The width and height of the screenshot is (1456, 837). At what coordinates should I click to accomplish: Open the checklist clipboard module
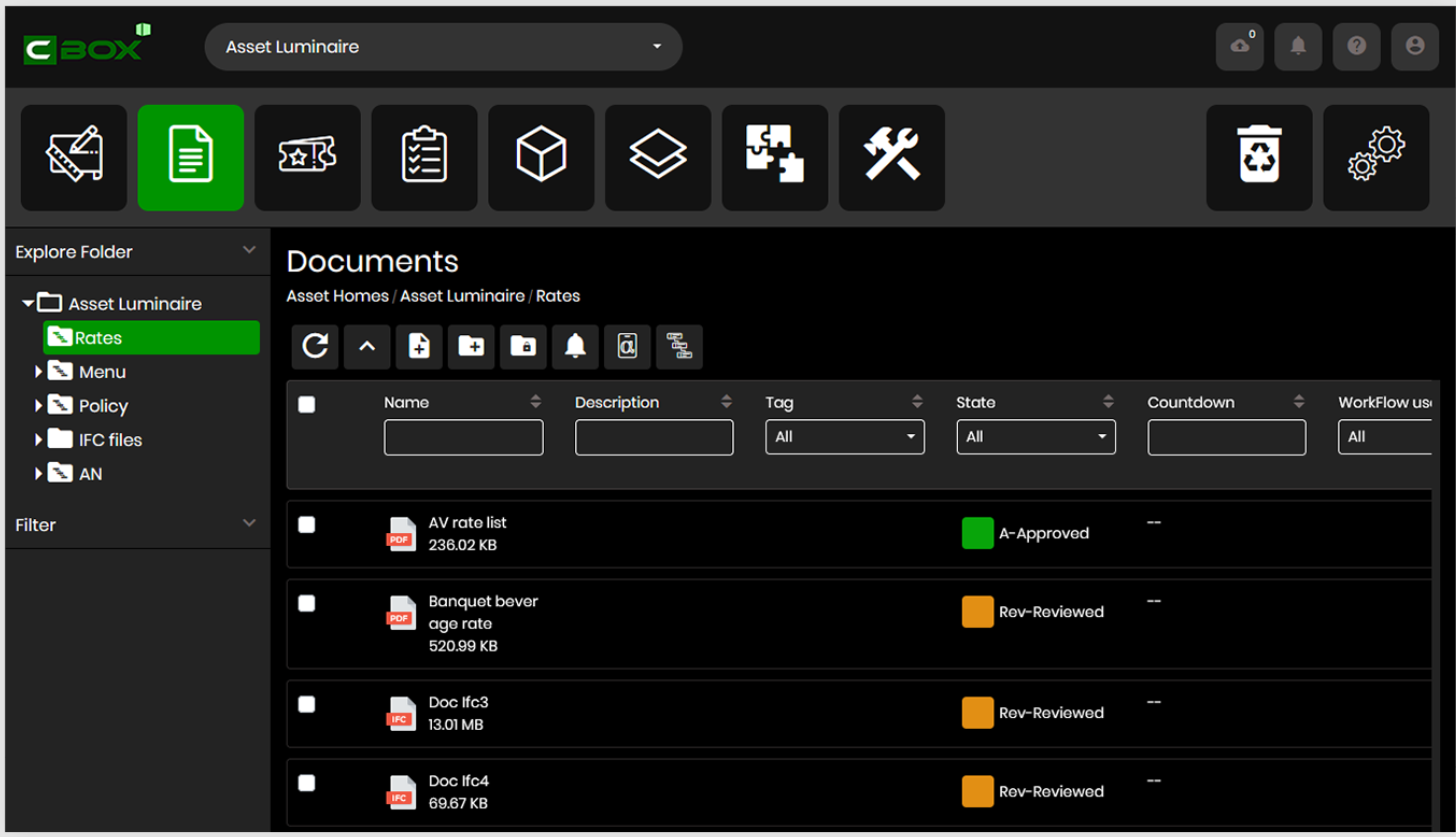point(424,158)
